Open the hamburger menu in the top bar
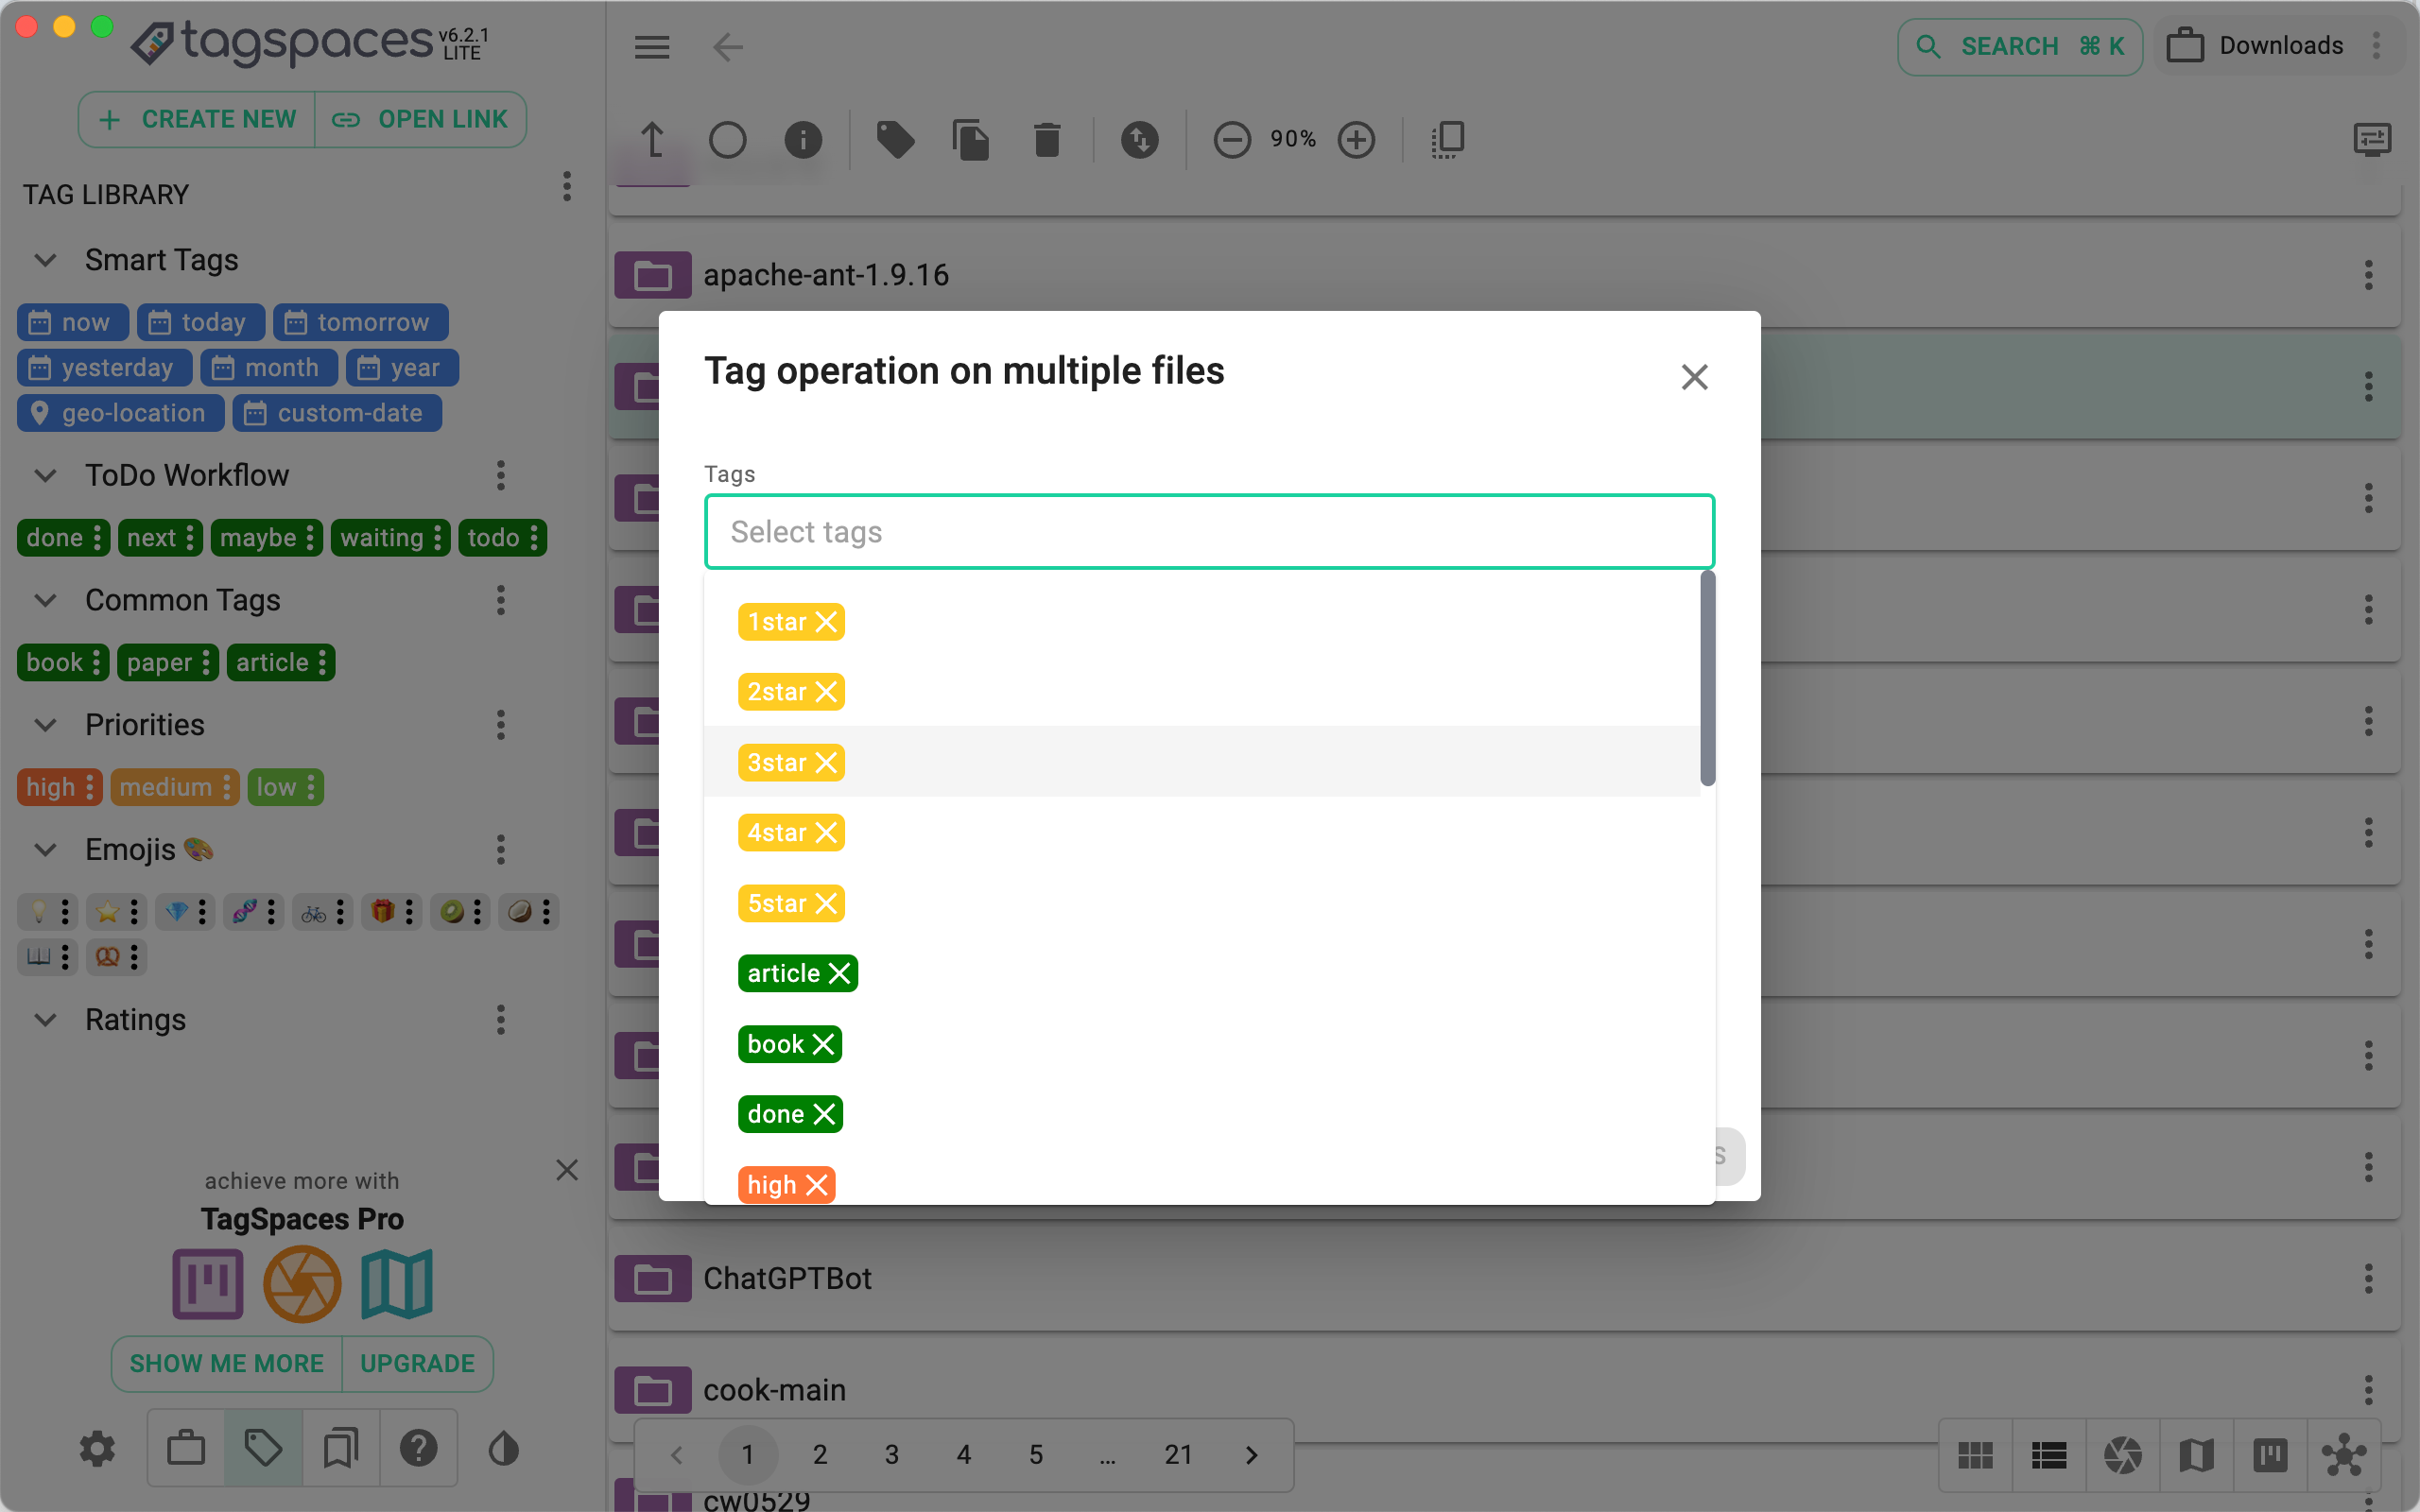Screen dimensions: 2420x1512 pos(652,47)
